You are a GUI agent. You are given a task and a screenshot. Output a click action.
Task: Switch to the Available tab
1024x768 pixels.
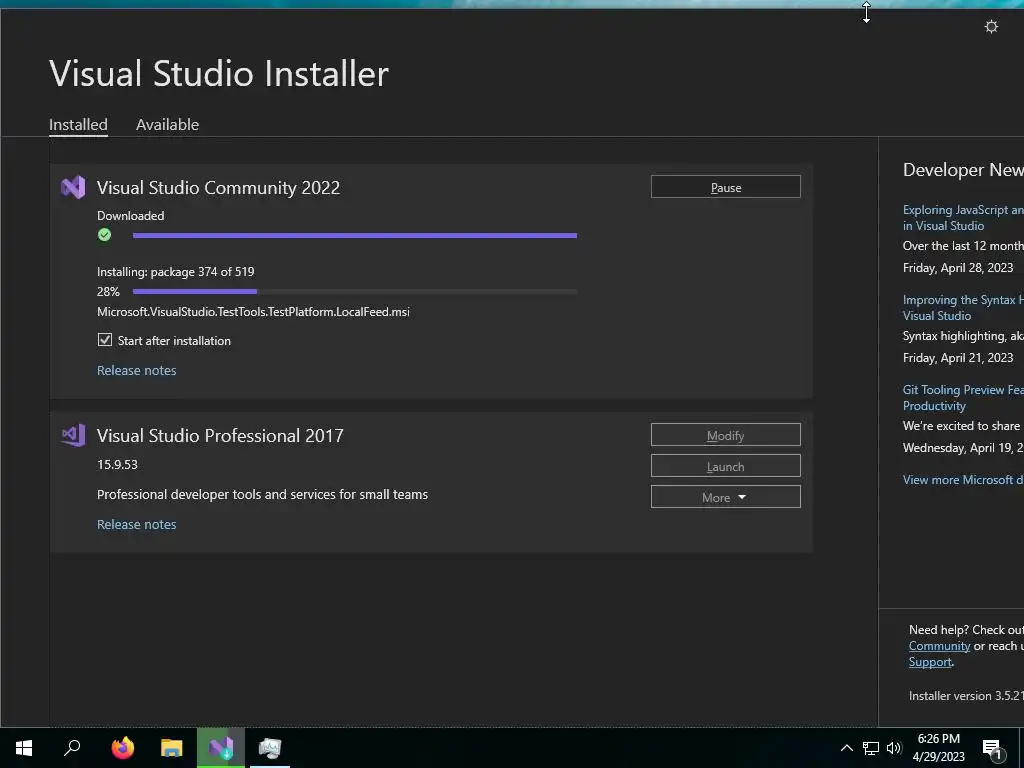(x=167, y=125)
